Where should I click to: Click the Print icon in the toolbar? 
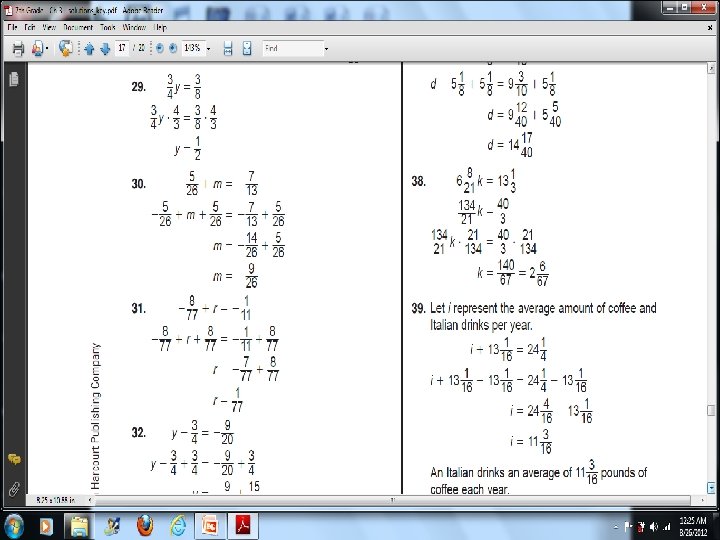click(18, 48)
